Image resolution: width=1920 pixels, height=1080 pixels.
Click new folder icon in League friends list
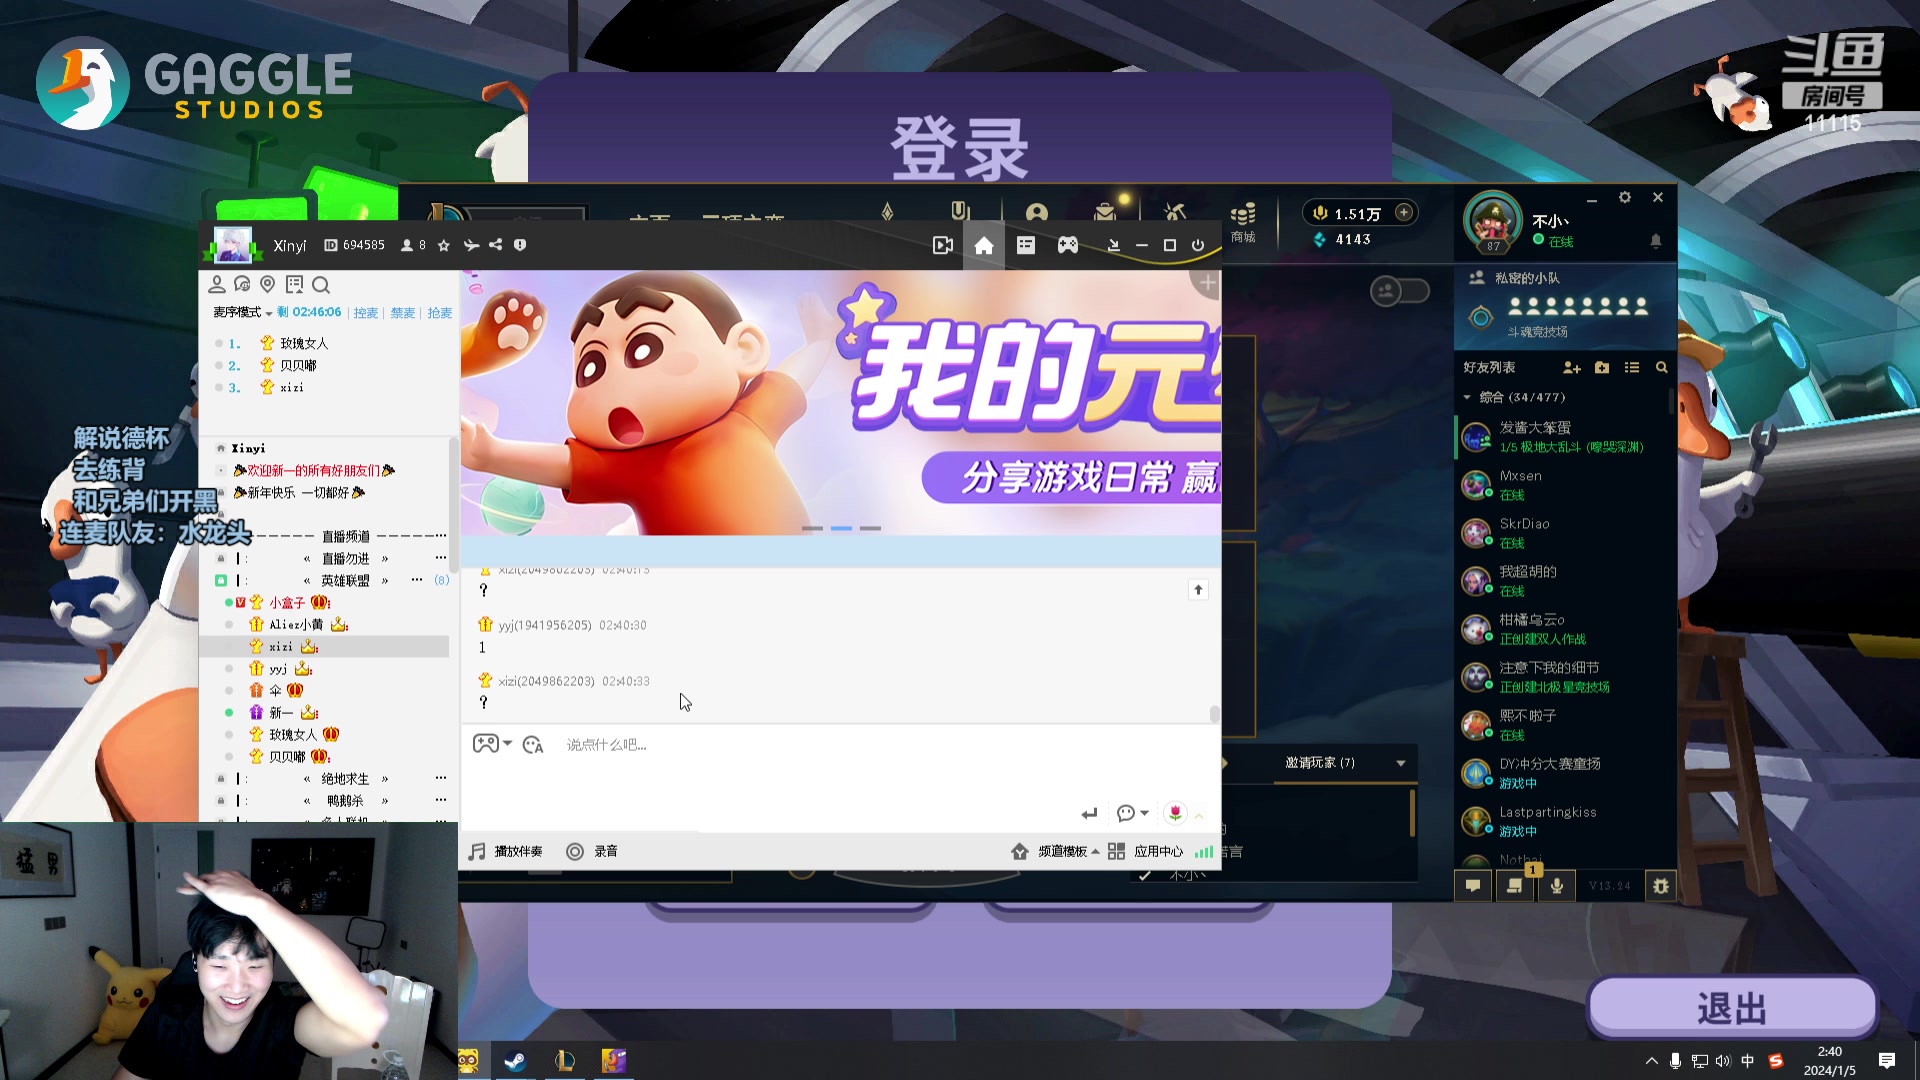click(1602, 368)
